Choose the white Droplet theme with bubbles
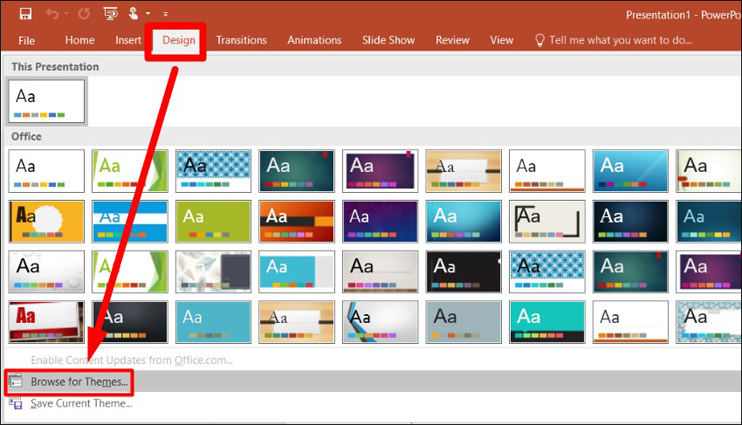Image resolution: width=742 pixels, height=425 pixels. (x=46, y=272)
